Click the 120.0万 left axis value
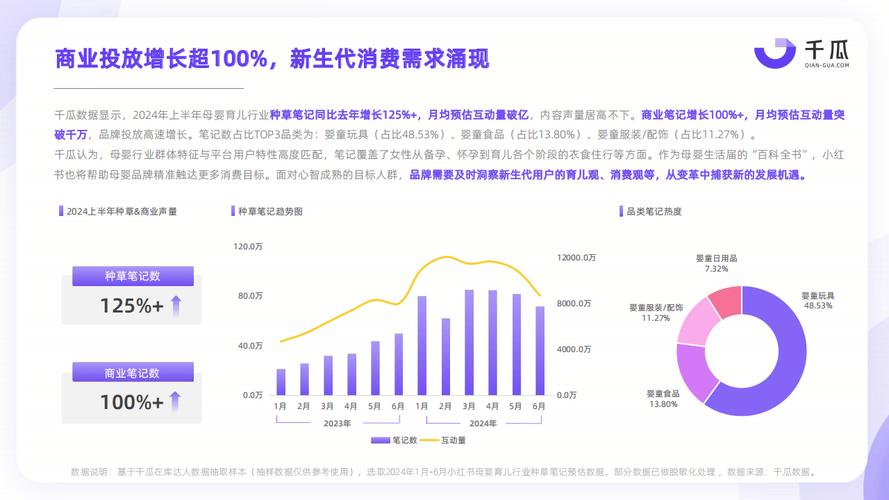Image resolution: width=889 pixels, height=500 pixels. pyautogui.click(x=248, y=247)
